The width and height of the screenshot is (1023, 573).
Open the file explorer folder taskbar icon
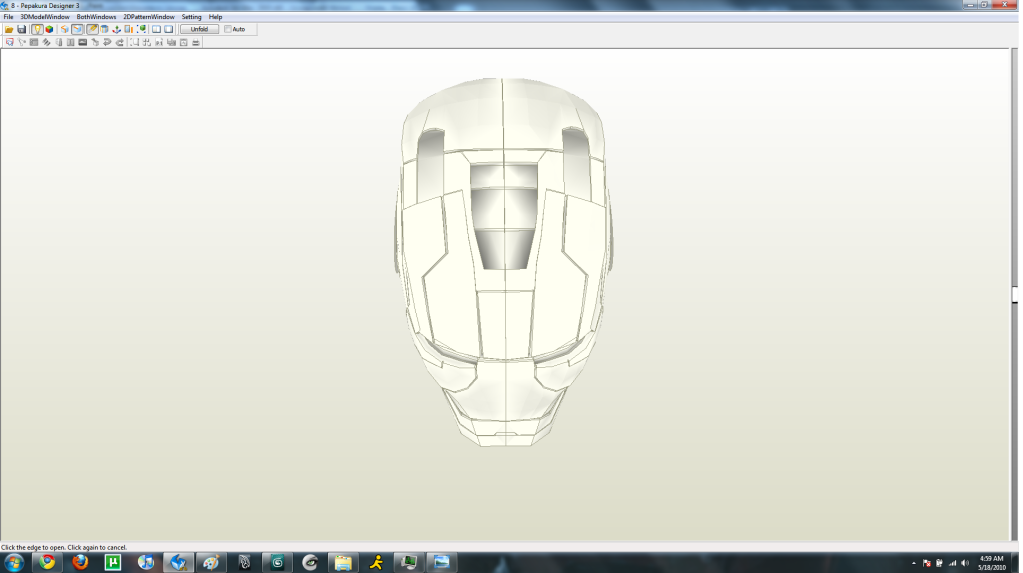(343, 562)
